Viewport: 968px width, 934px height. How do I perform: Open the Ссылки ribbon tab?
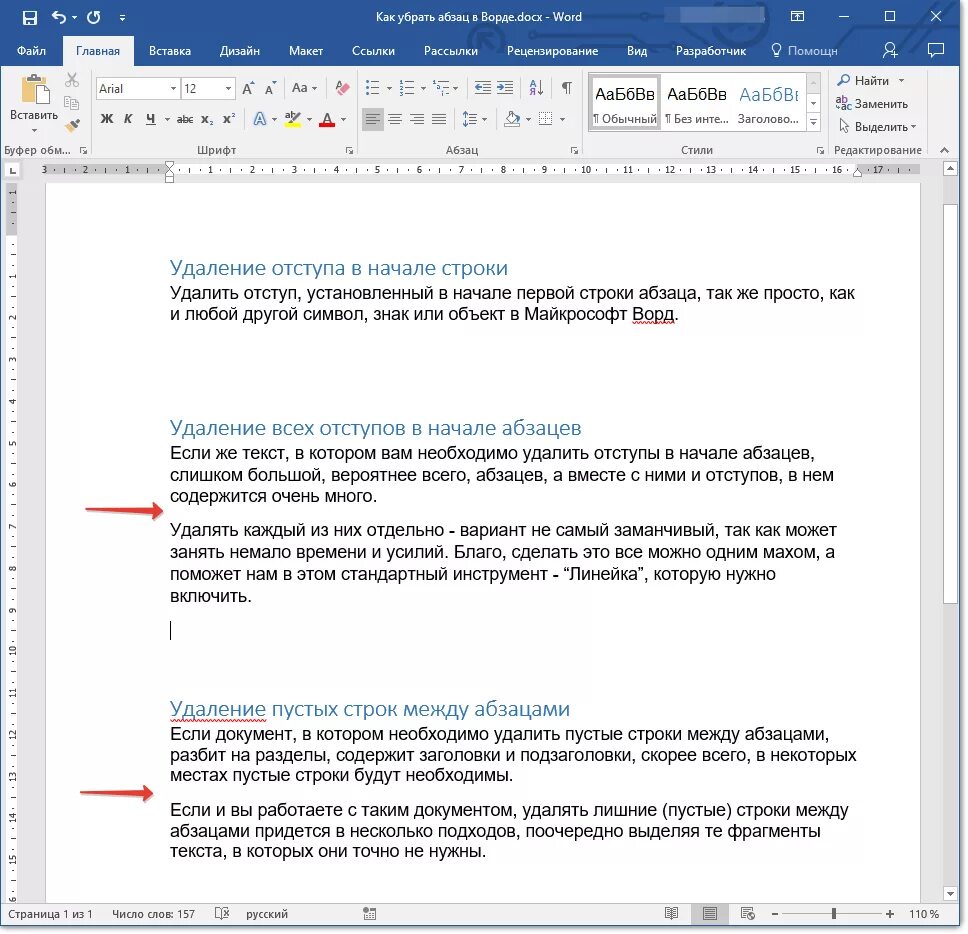tap(373, 51)
